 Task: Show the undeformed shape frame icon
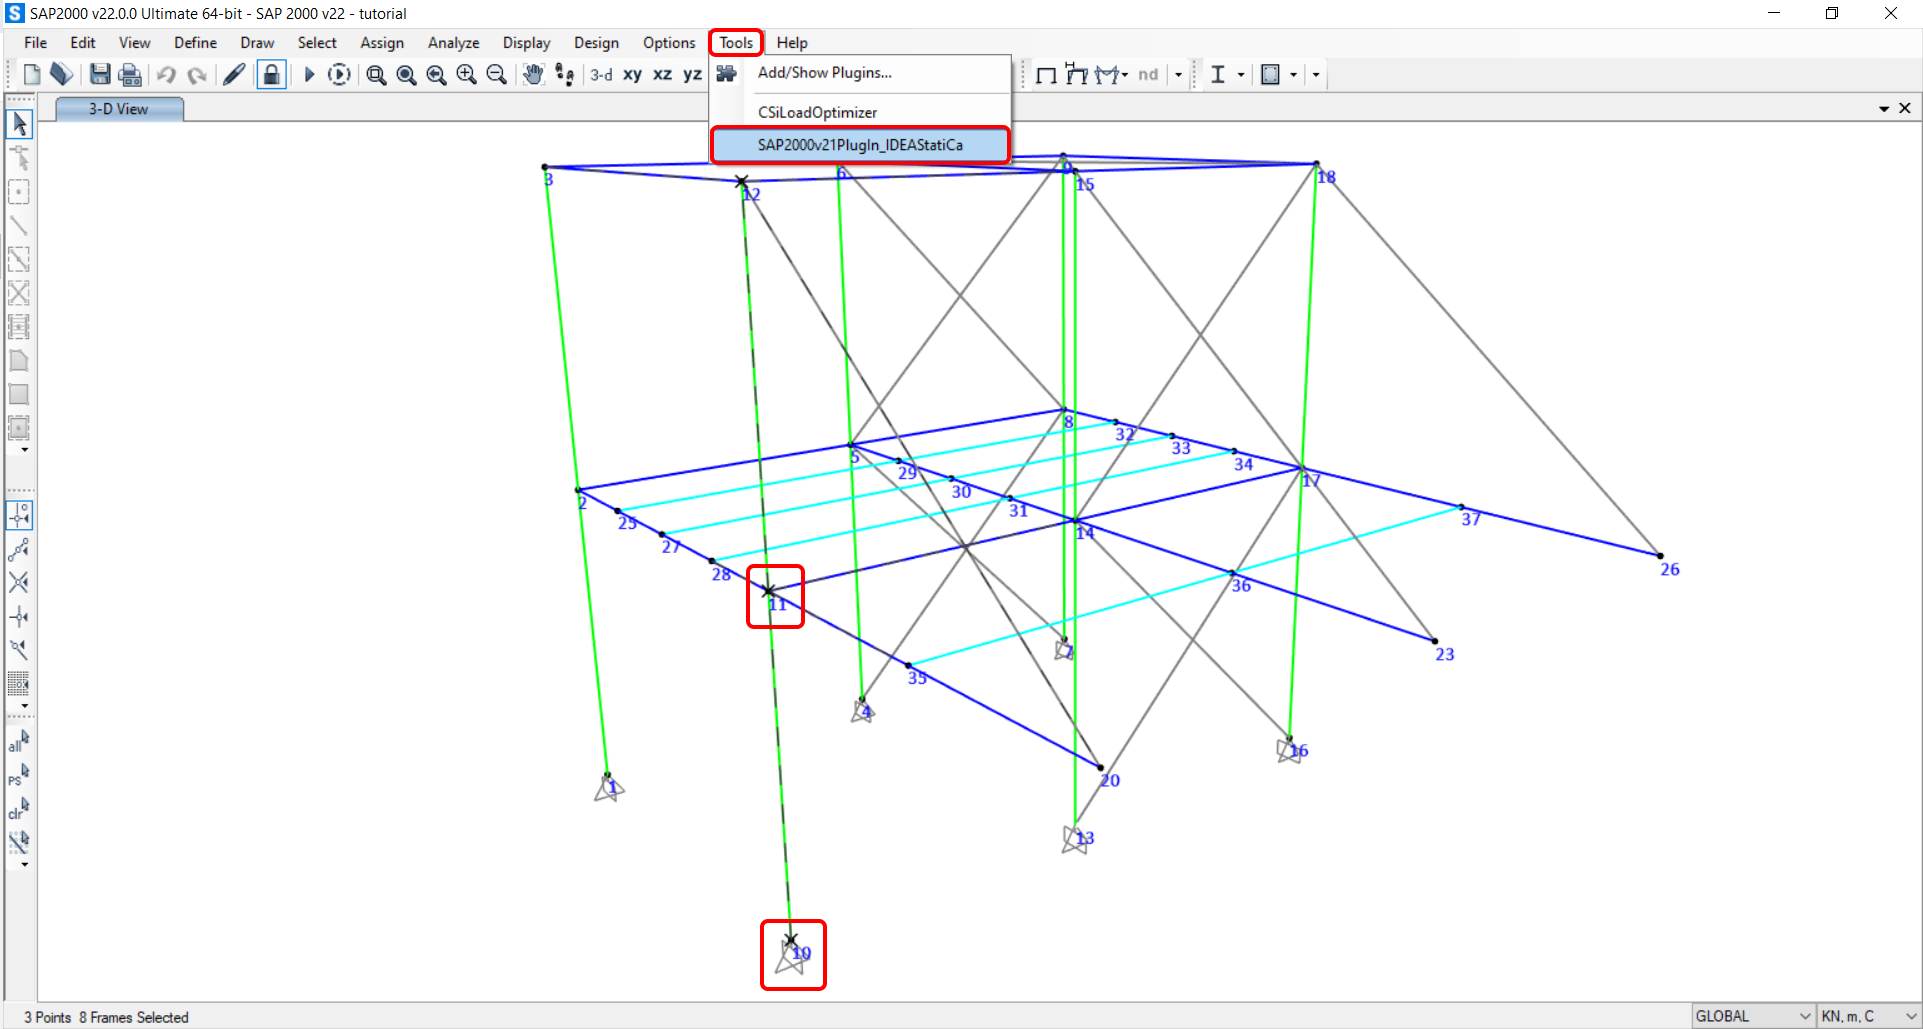coord(1046,75)
